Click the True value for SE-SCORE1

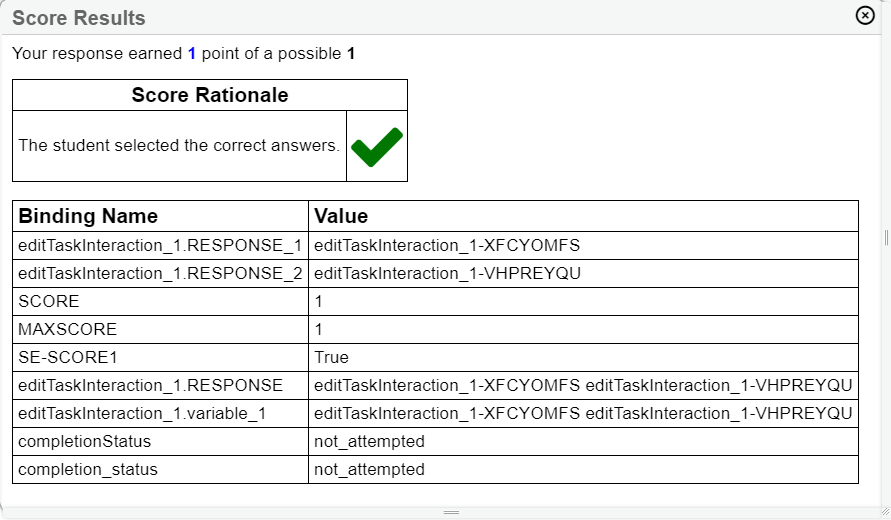pyautogui.click(x=331, y=357)
